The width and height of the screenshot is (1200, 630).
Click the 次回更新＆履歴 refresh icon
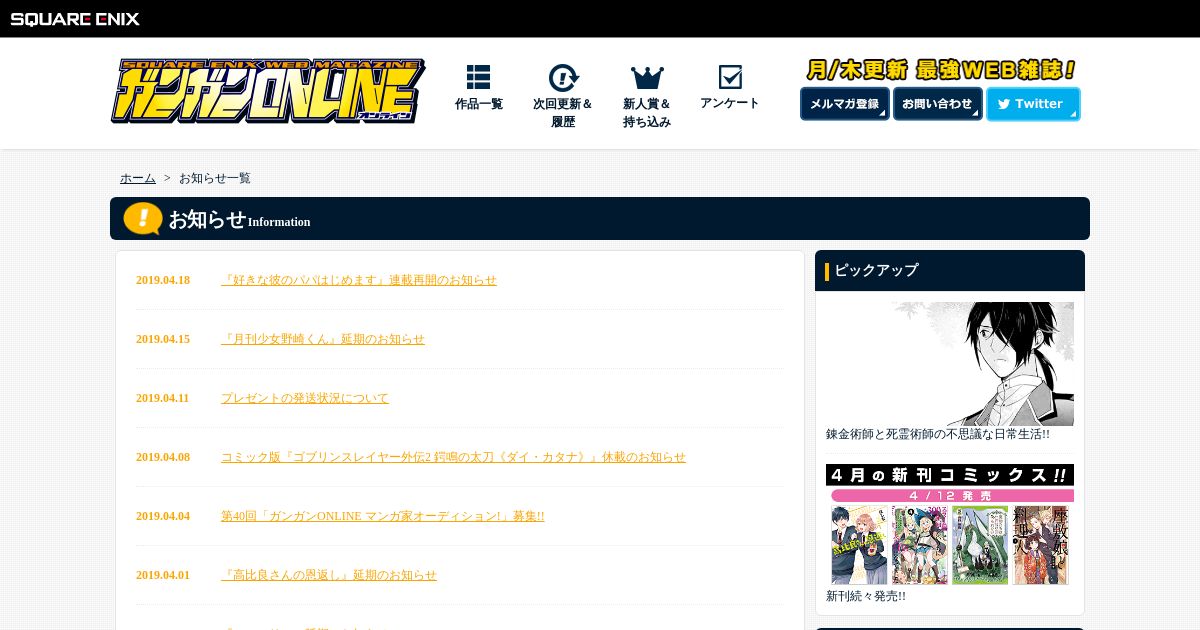pyautogui.click(x=563, y=78)
